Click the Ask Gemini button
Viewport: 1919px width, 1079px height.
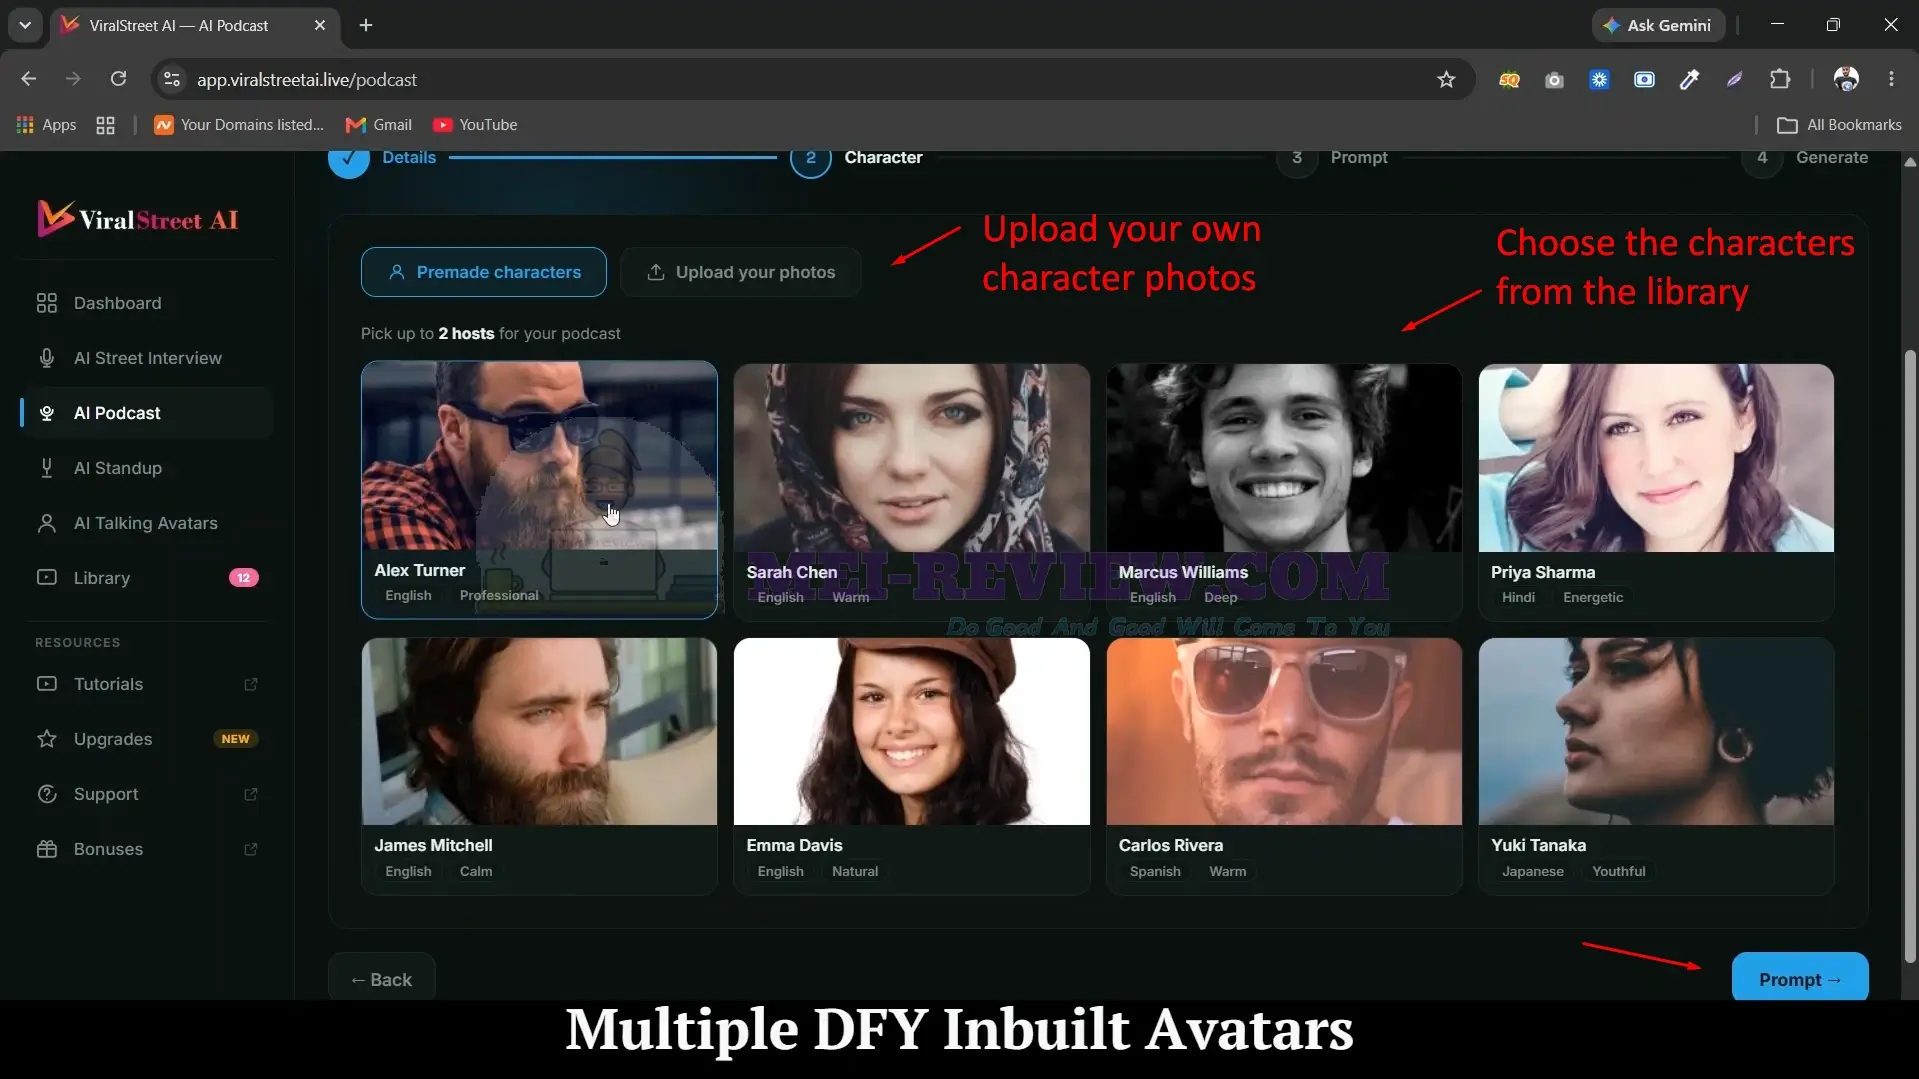1658,25
